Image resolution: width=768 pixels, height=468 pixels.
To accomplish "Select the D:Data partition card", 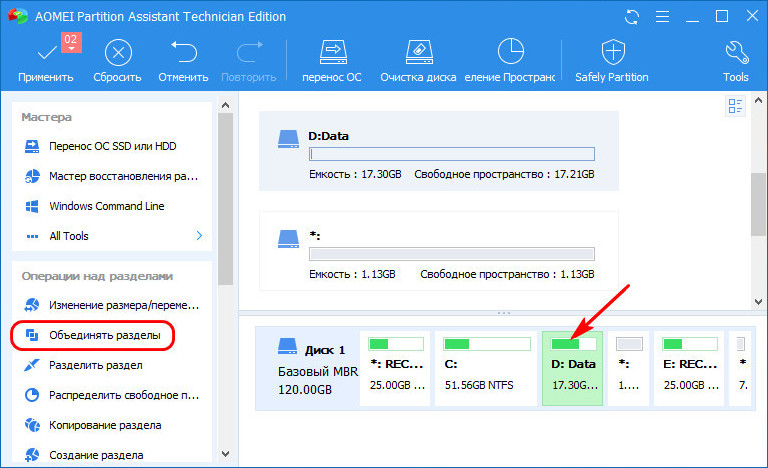I will click(x=439, y=151).
